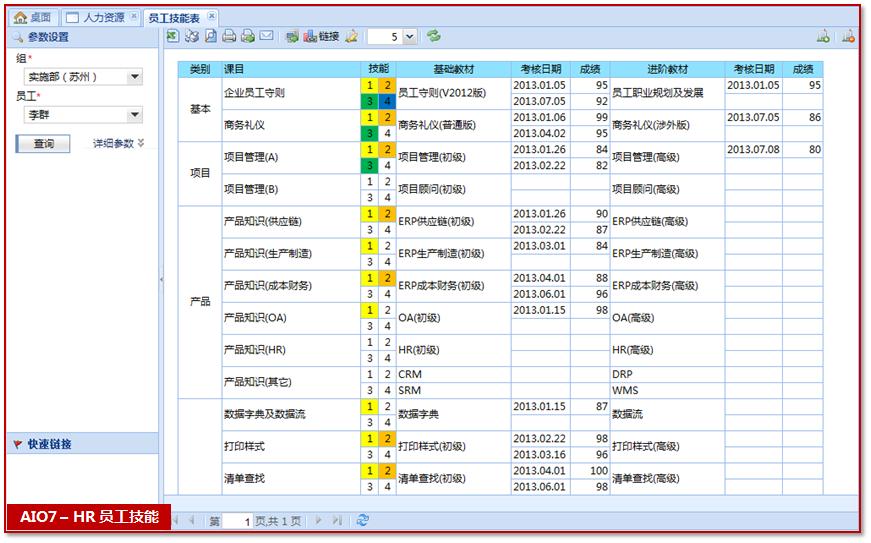
Task: Open the page size dropdown showing 5
Action: [410, 37]
